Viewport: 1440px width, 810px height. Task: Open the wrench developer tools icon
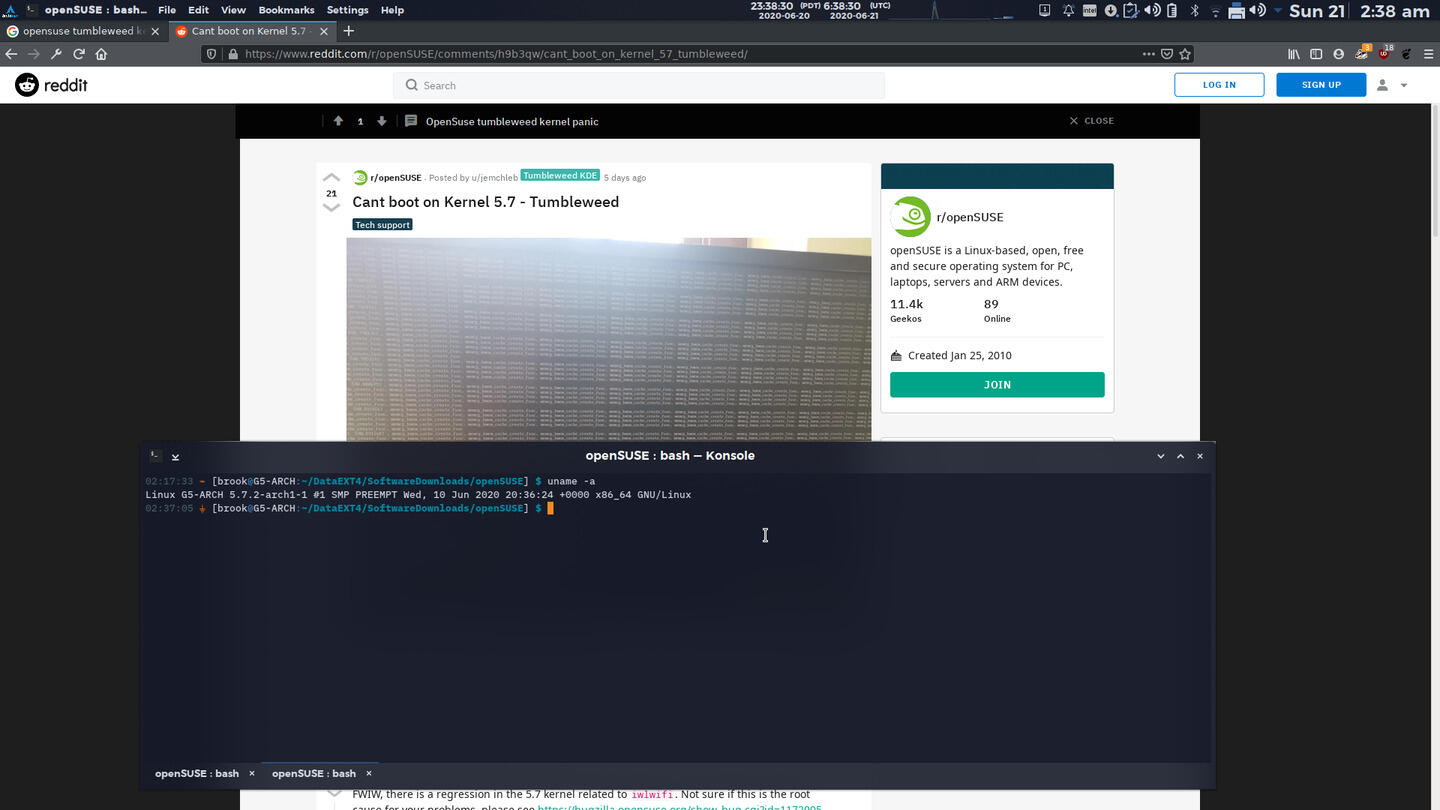[56, 54]
